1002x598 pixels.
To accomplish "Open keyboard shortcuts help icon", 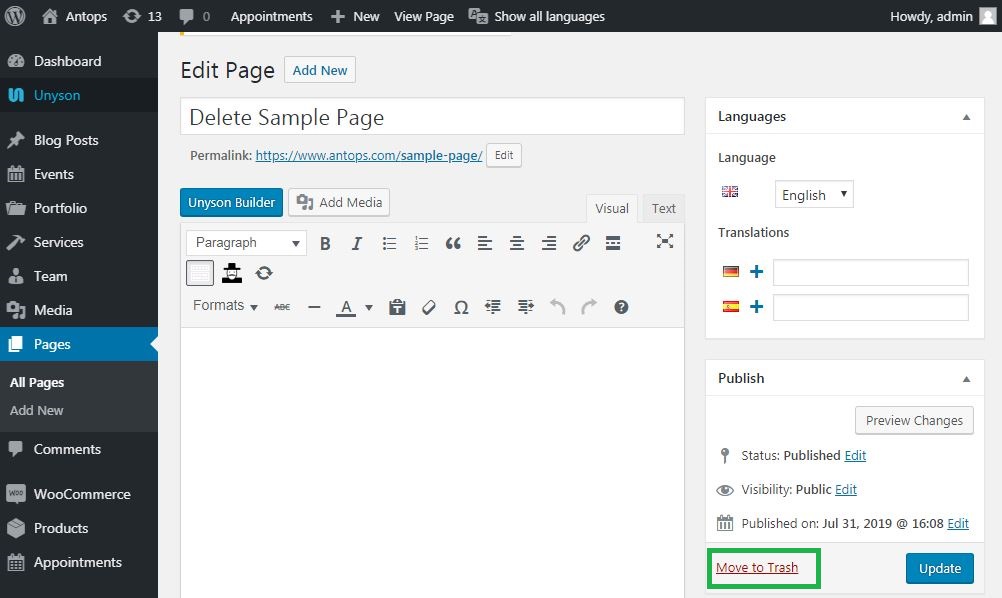I will [621, 307].
